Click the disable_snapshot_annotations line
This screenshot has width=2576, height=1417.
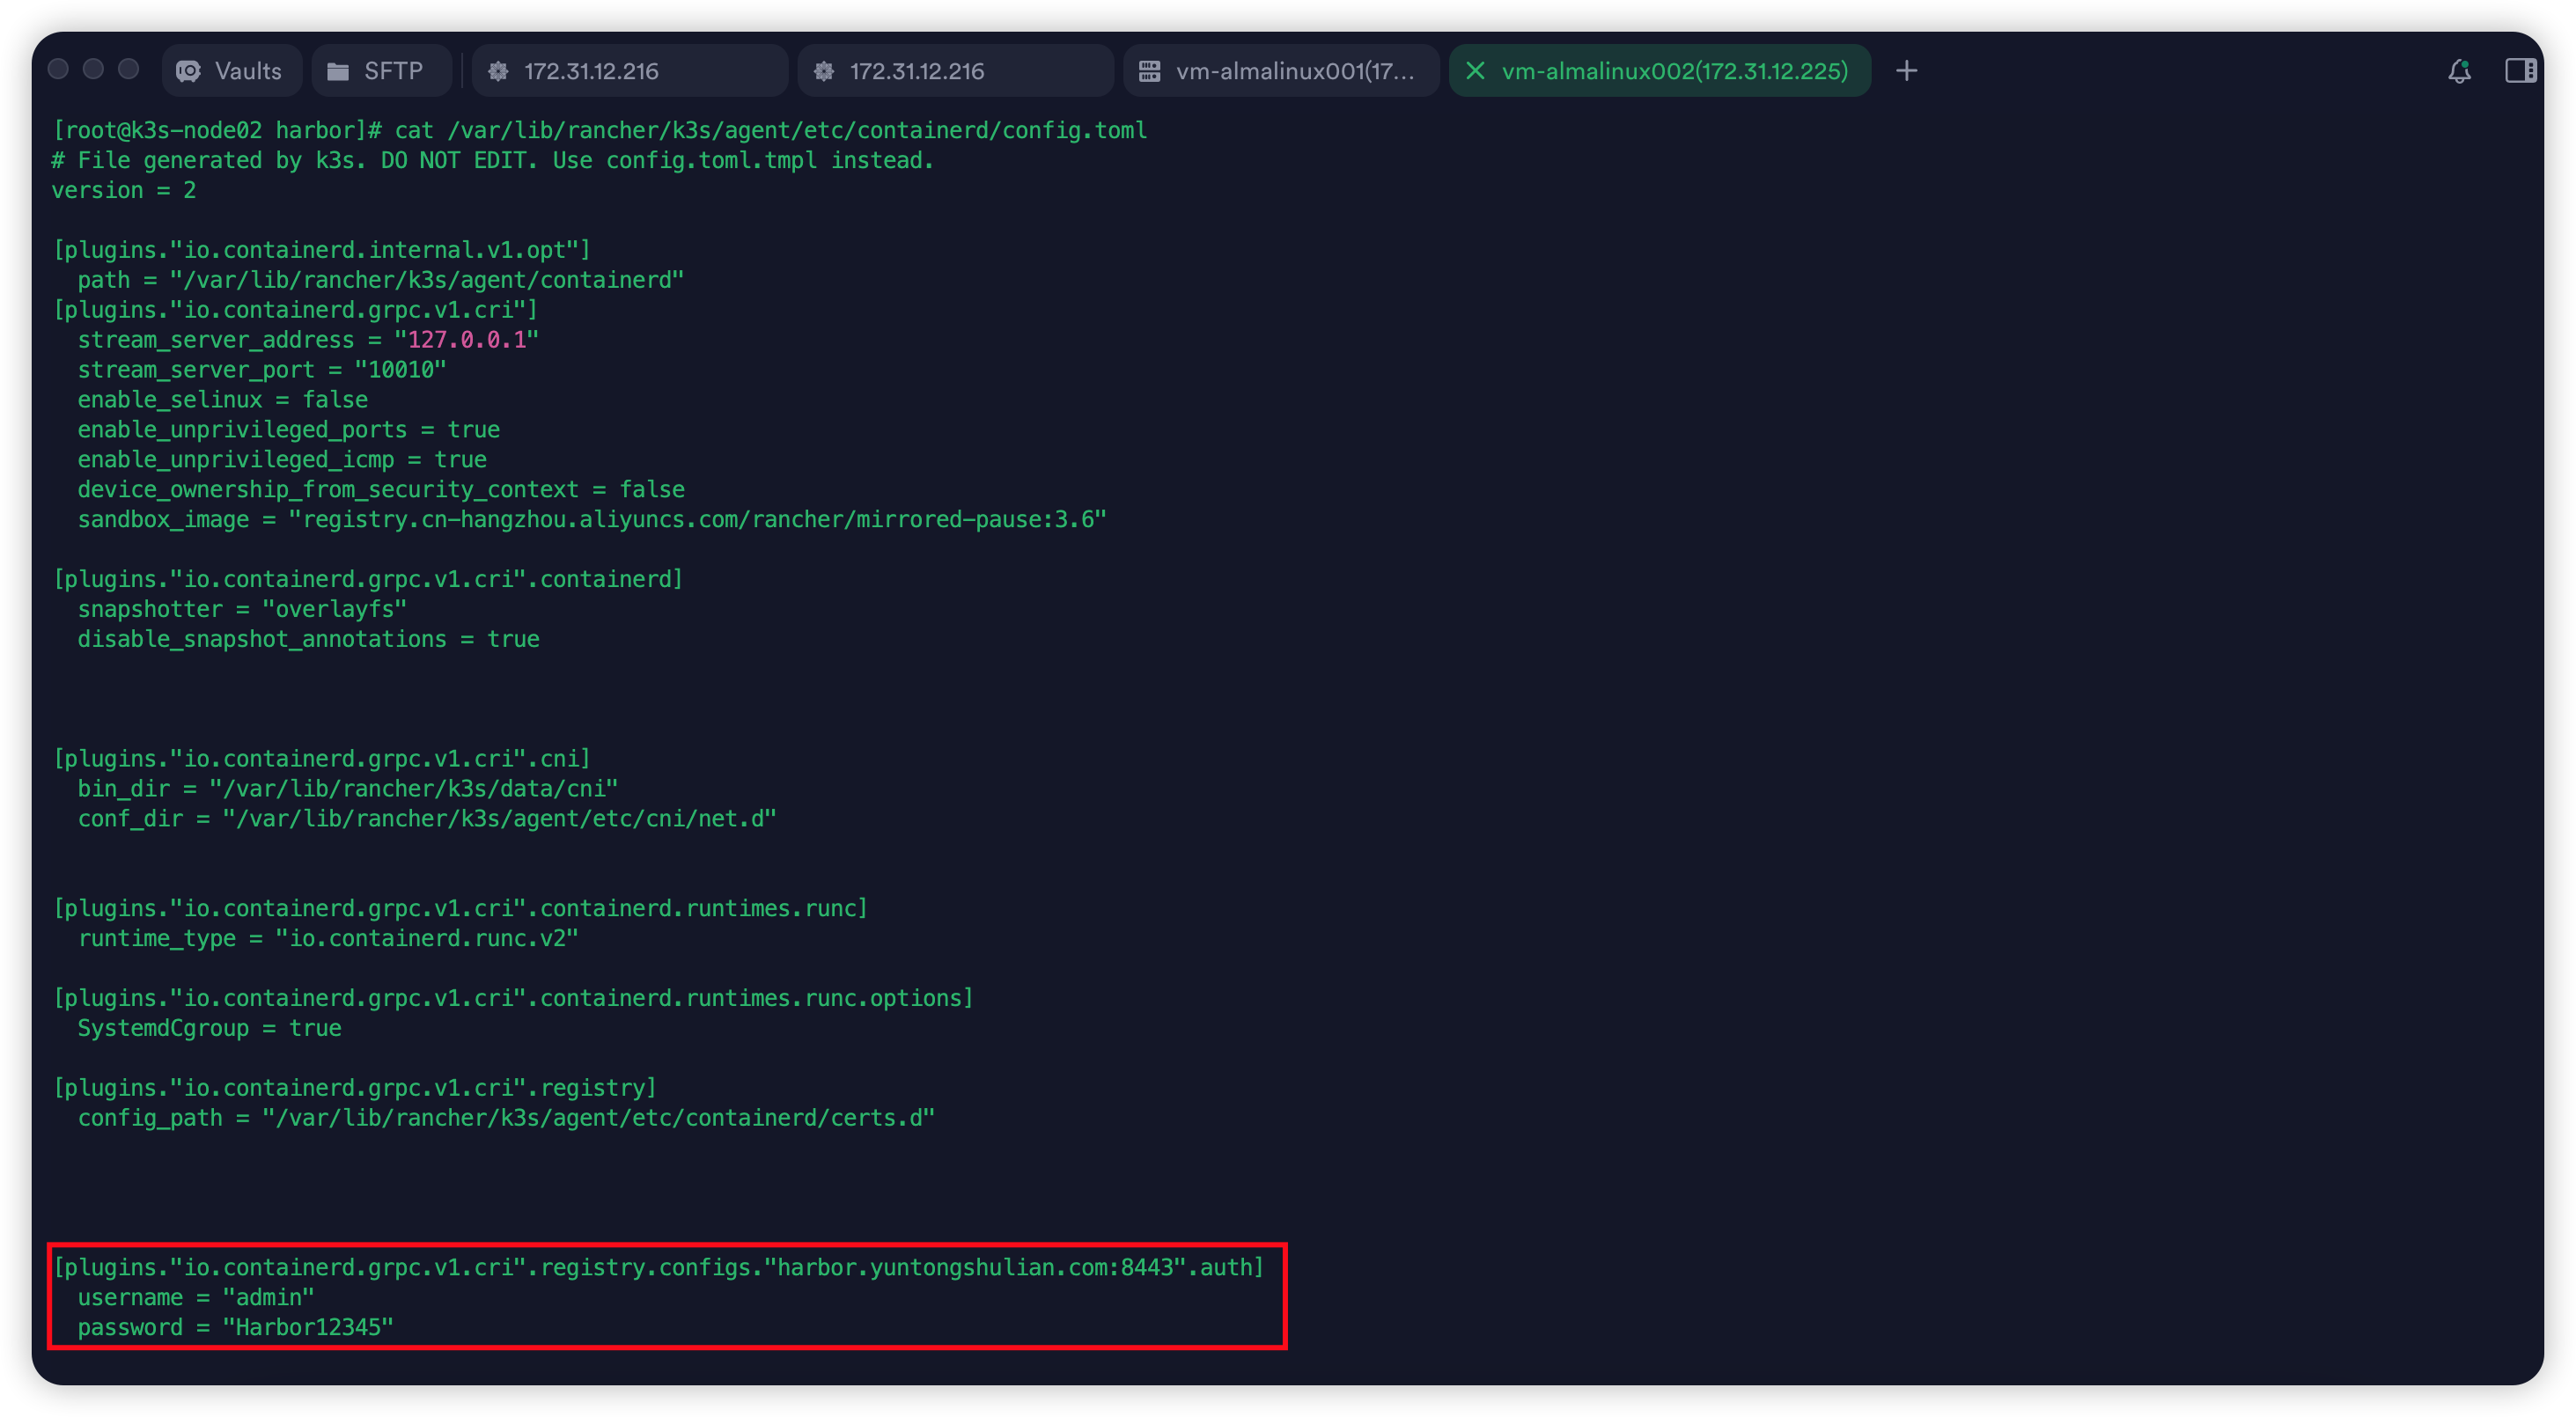pyautogui.click(x=309, y=640)
